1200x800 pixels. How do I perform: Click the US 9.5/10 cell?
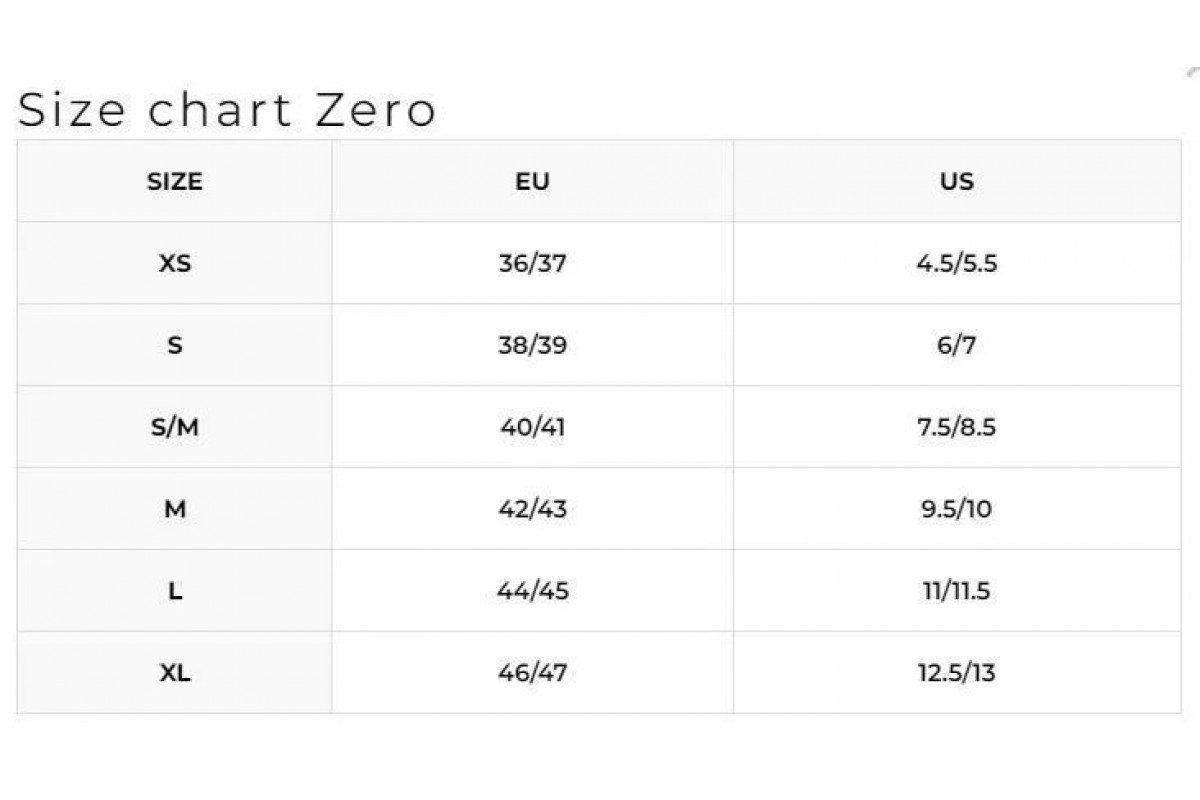coord(957,509)
